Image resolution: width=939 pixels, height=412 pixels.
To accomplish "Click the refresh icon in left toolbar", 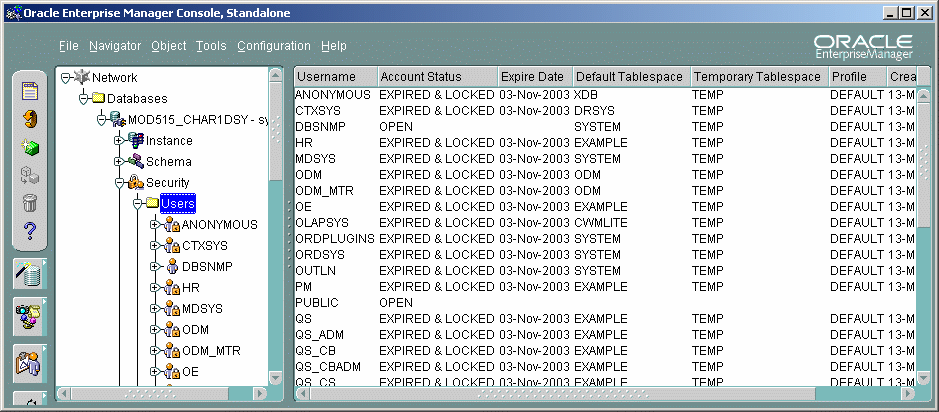I will point(30,119).
